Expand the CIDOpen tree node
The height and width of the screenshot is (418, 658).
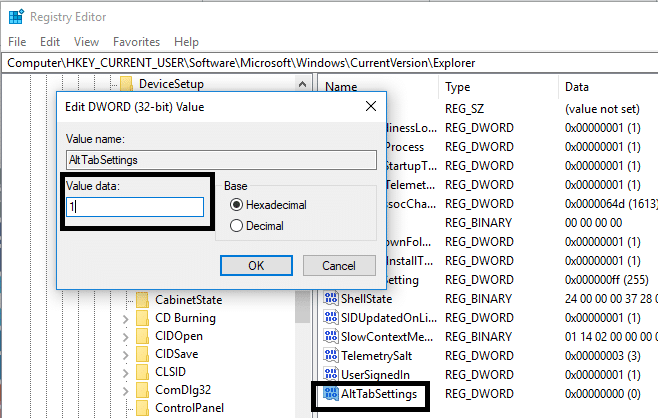pos(125,338)
